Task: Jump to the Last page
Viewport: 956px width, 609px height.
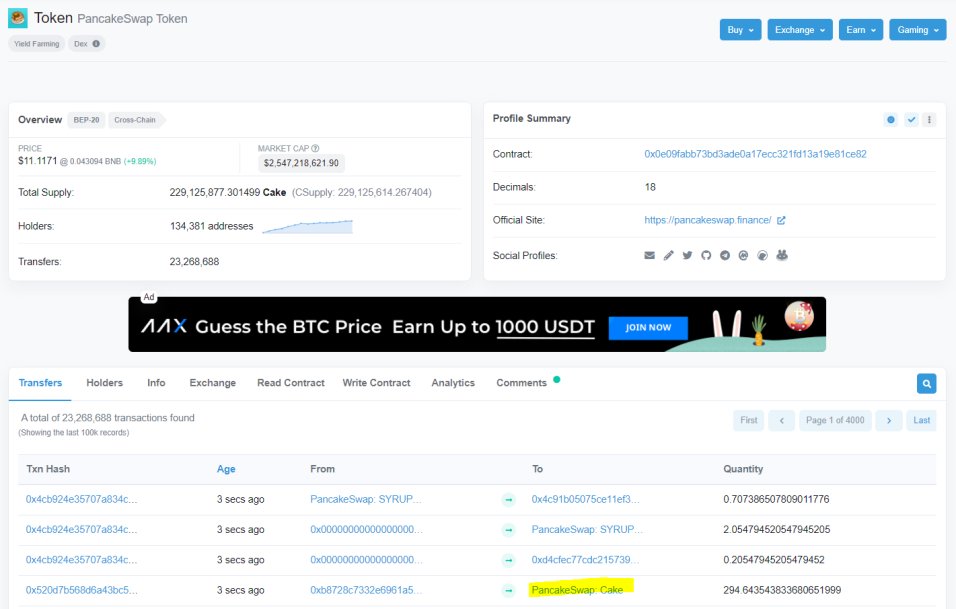Action: pyautogui.click(x=921, y=420)
